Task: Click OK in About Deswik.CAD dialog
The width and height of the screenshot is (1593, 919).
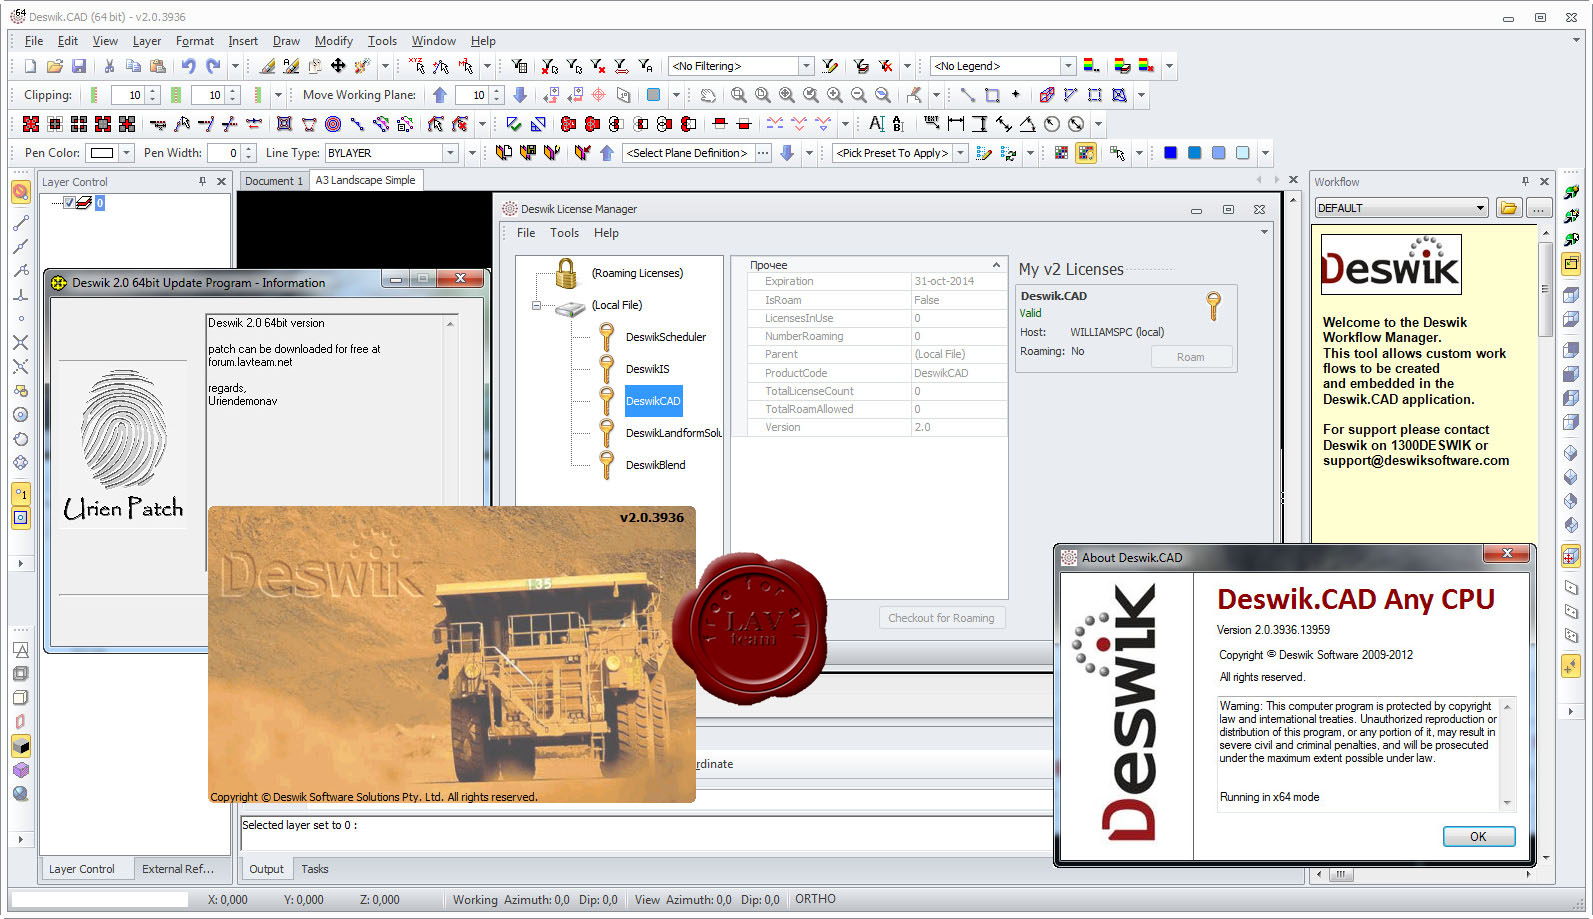Action: pos(1478,837)
